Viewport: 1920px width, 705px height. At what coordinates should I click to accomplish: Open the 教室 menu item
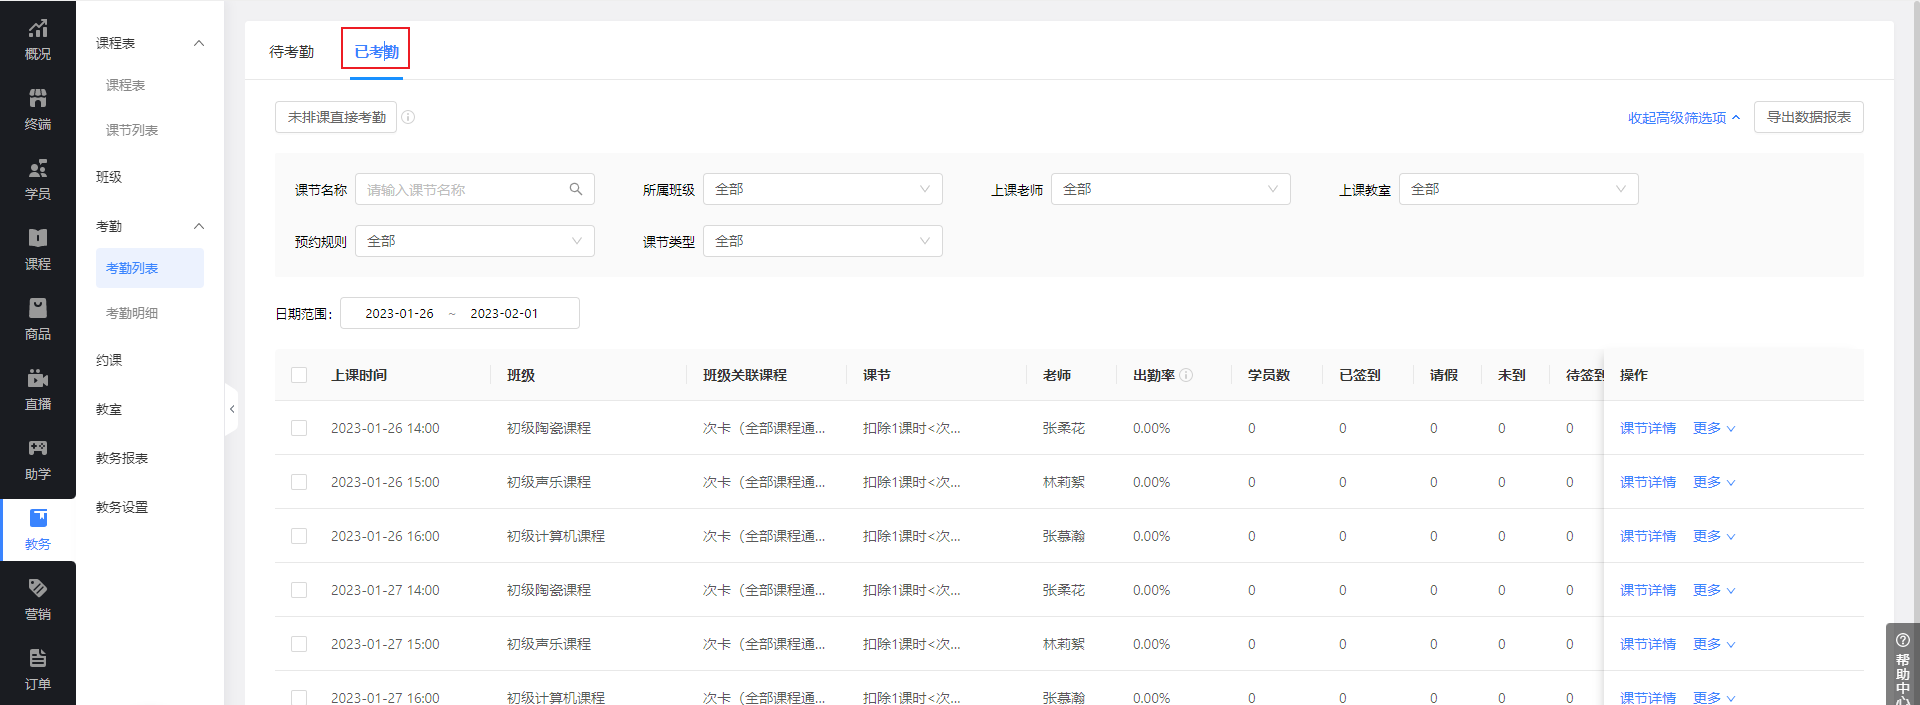coord(109,409)
